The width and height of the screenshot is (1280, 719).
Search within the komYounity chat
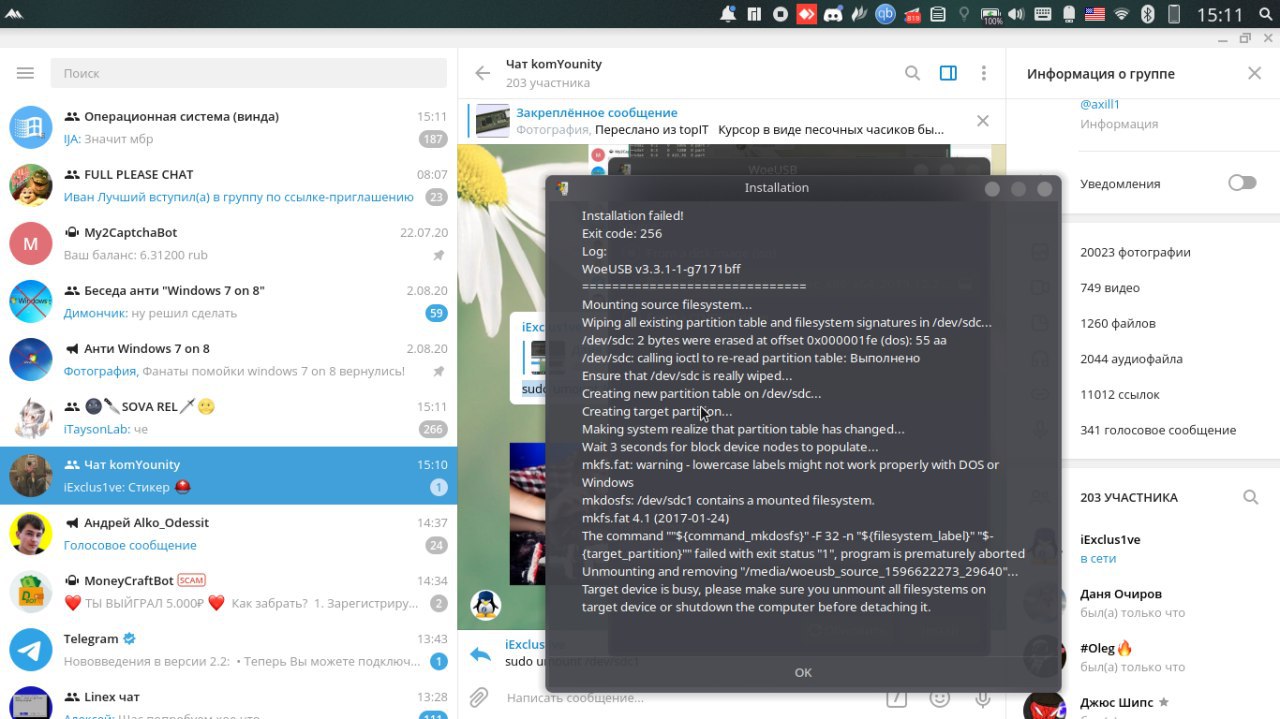[x=912, y=73]
